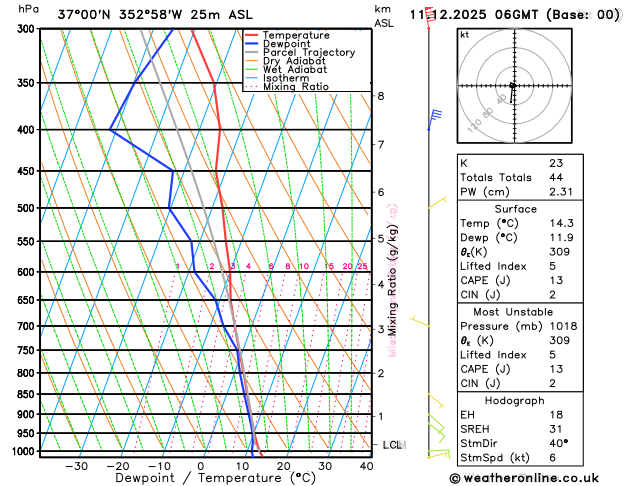Click the 700 hPa pressure label
The width and height of the screenshot is (629, 486).
click(x=28, y=326)
